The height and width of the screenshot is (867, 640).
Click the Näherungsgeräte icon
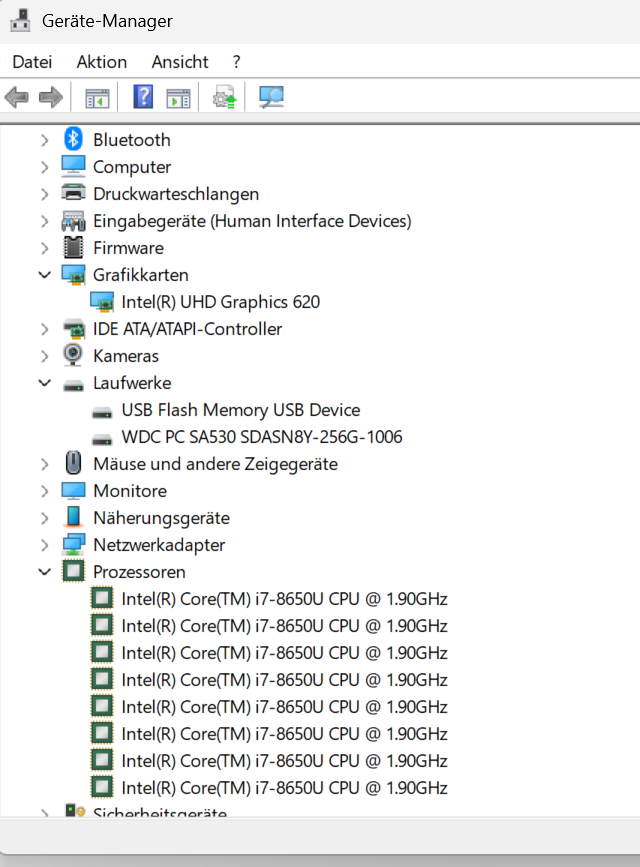pos(73,517)
